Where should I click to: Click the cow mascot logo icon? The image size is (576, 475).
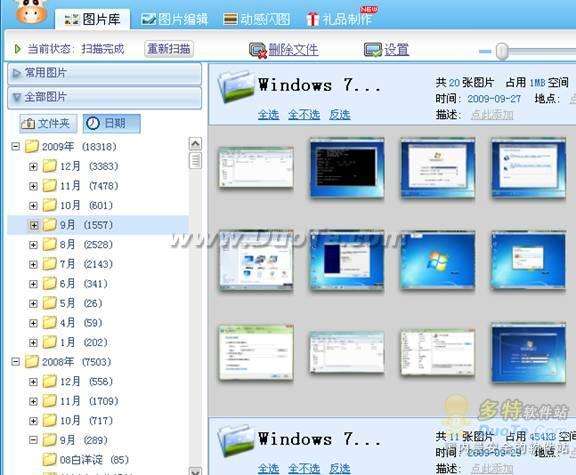click(31, 11)
